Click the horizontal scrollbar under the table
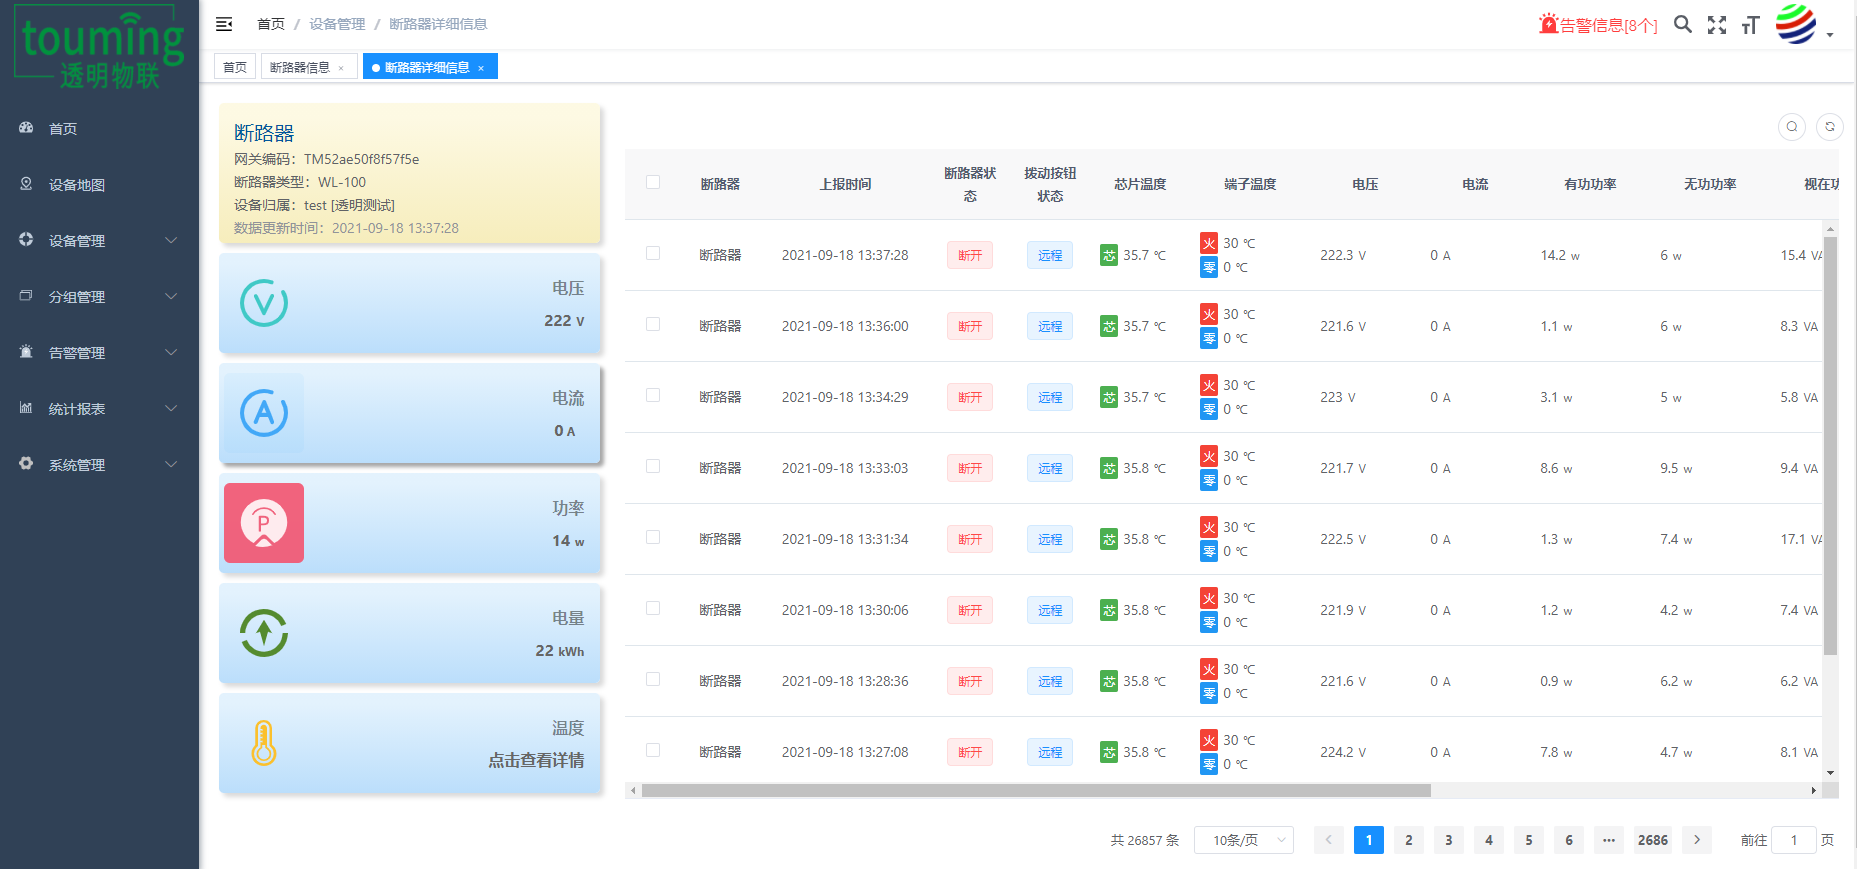Screen dimensions: 1857x869 tap(1035, 790)
